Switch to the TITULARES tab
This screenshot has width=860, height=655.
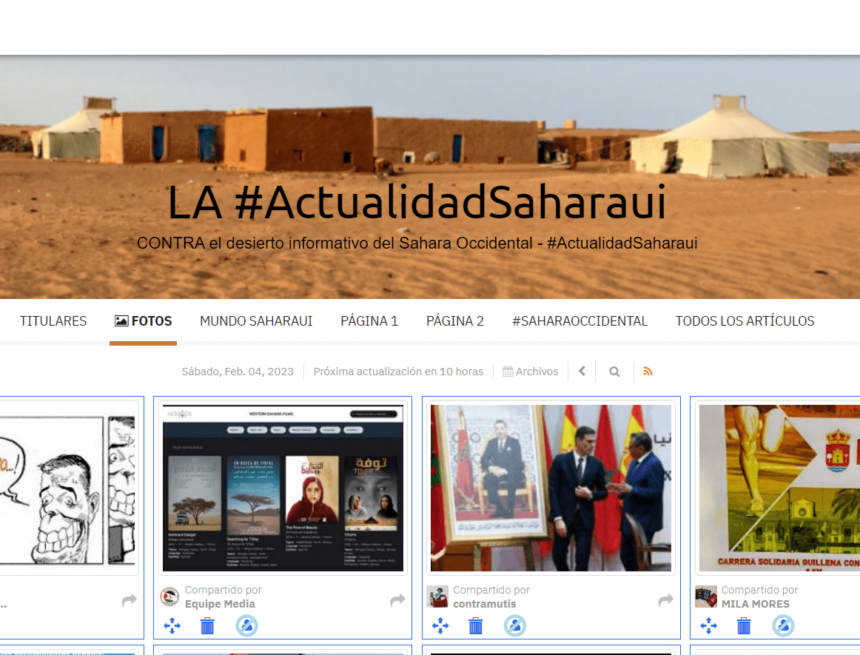click(53, 321)
